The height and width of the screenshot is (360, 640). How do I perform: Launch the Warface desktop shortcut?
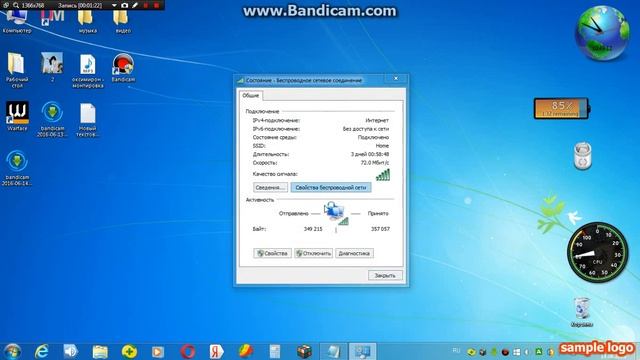click(17, 116)
